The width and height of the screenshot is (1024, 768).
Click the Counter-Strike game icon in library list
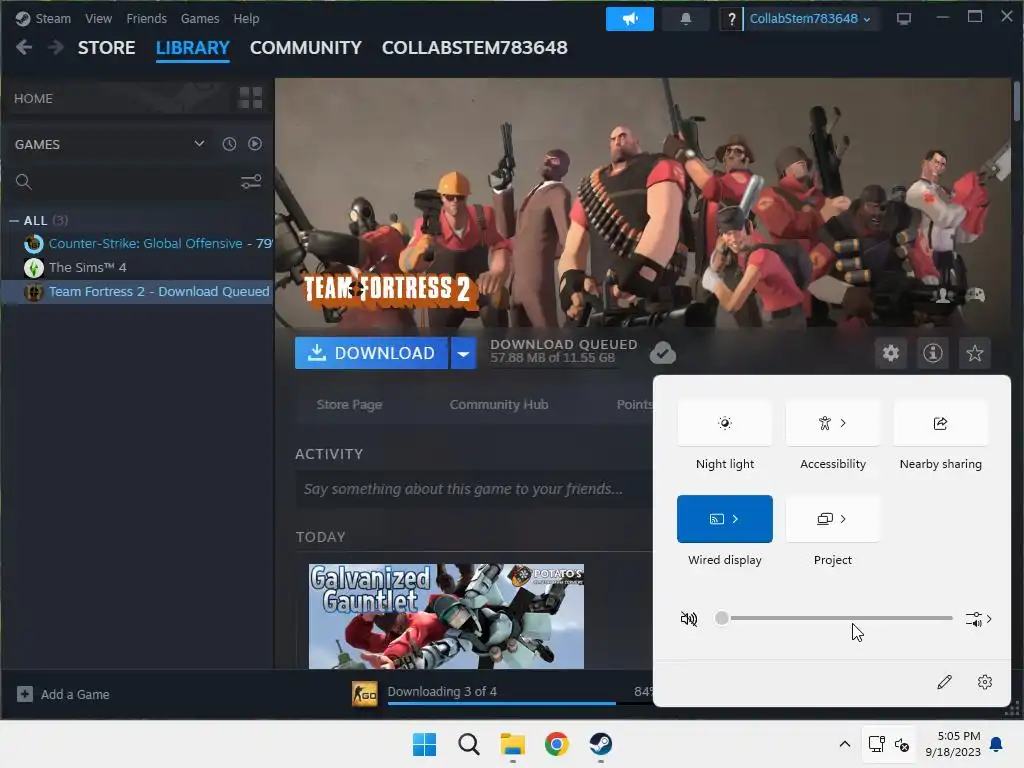coord(34,244)
